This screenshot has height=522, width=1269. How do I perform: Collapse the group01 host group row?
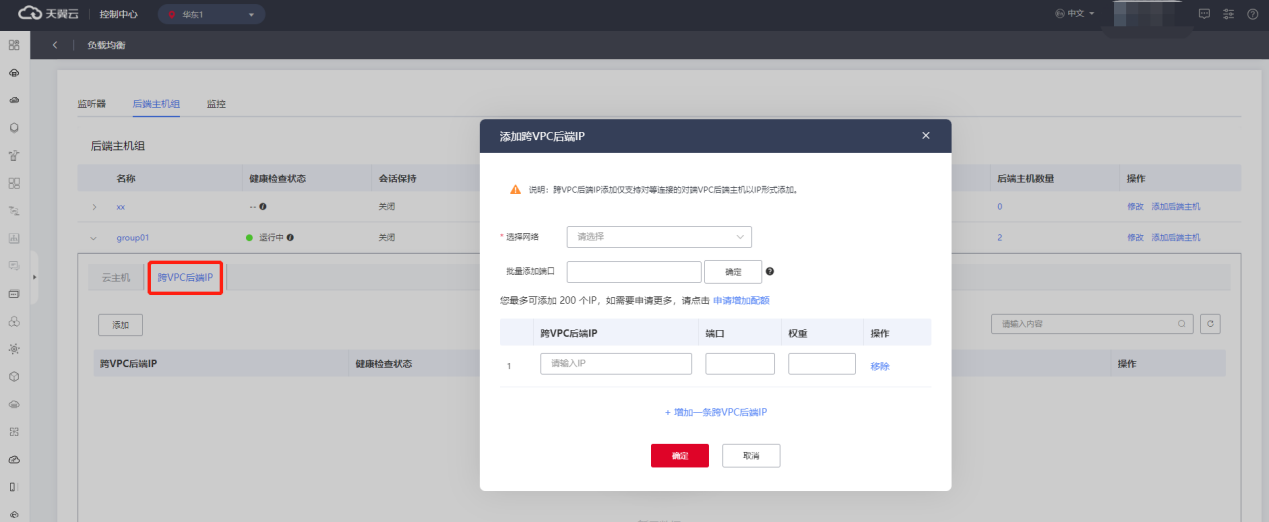click(x=94, y=238)
